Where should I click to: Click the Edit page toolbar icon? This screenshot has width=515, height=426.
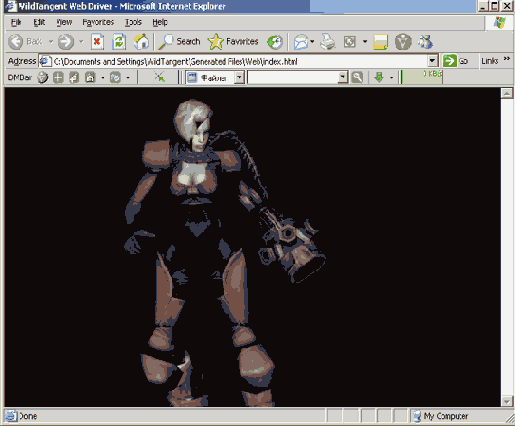(x=350, y=42)
